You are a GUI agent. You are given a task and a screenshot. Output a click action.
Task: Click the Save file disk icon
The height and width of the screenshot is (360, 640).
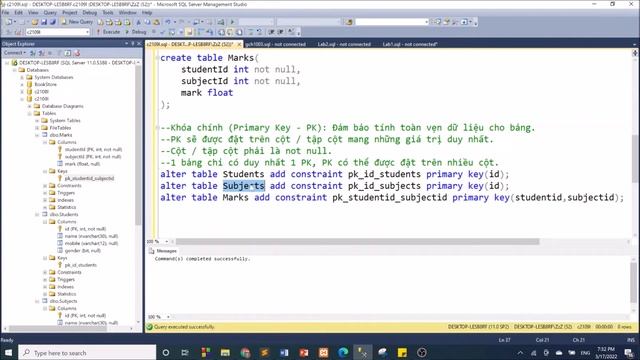44,22
